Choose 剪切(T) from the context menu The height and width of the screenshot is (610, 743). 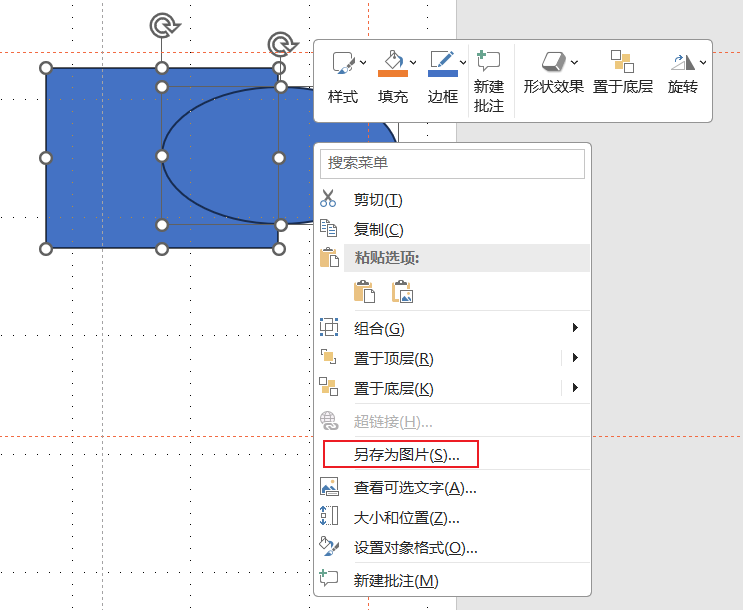tap(452, 200)
